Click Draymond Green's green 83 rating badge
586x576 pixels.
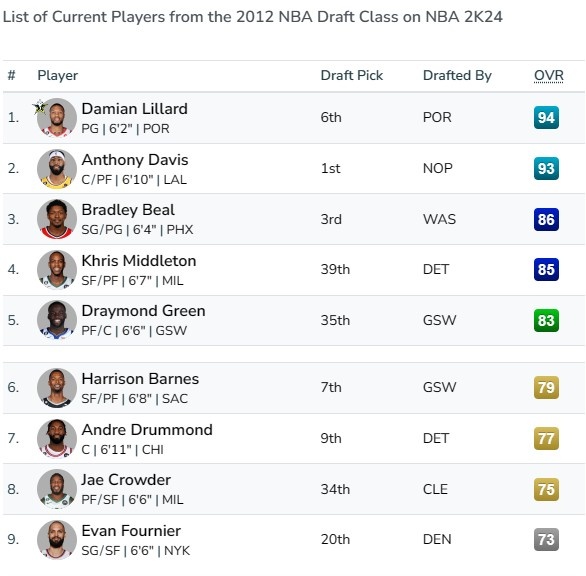(x=546, y=320)
